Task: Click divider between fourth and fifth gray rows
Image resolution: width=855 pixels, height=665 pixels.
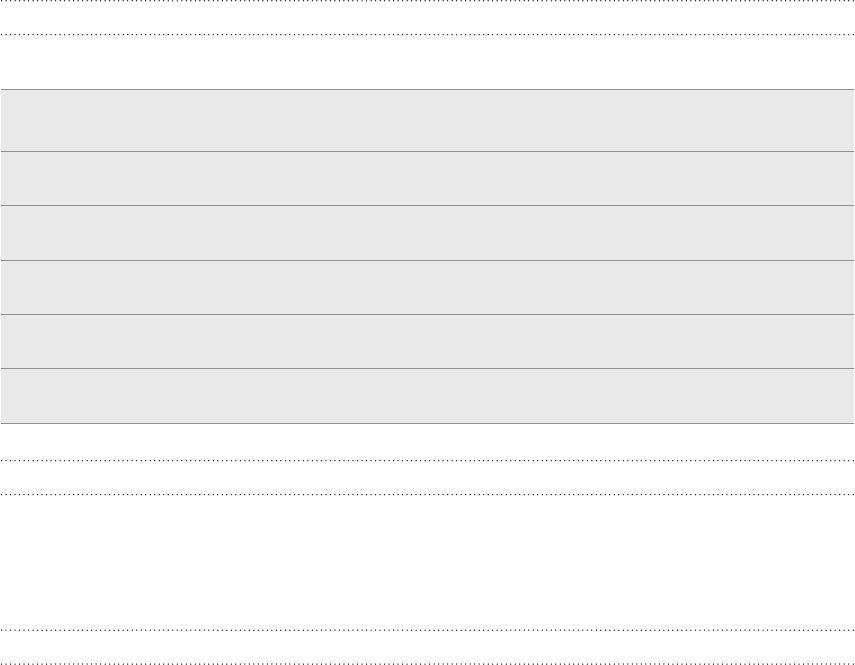Action: (x=428, y=315)
